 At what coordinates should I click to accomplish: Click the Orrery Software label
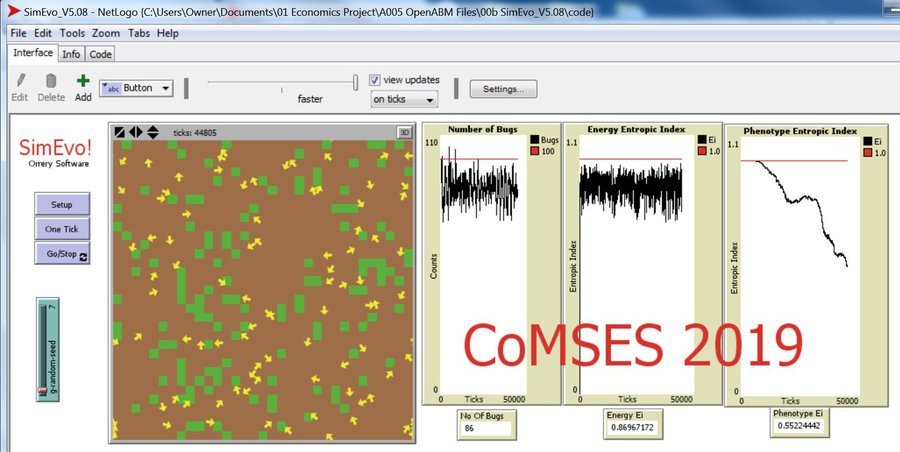point(59,164)
